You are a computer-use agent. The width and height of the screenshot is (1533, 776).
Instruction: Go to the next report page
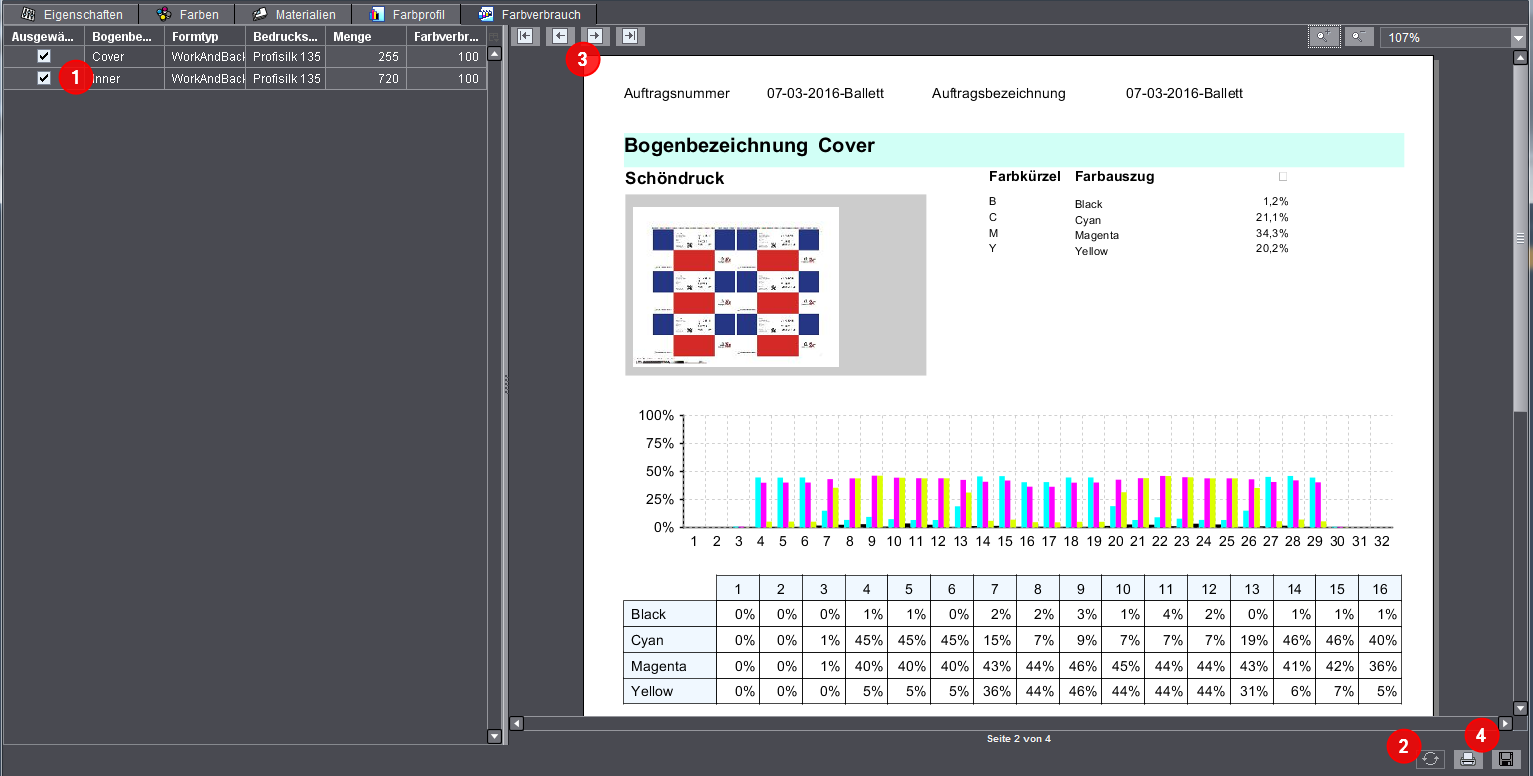pos(595,37)
